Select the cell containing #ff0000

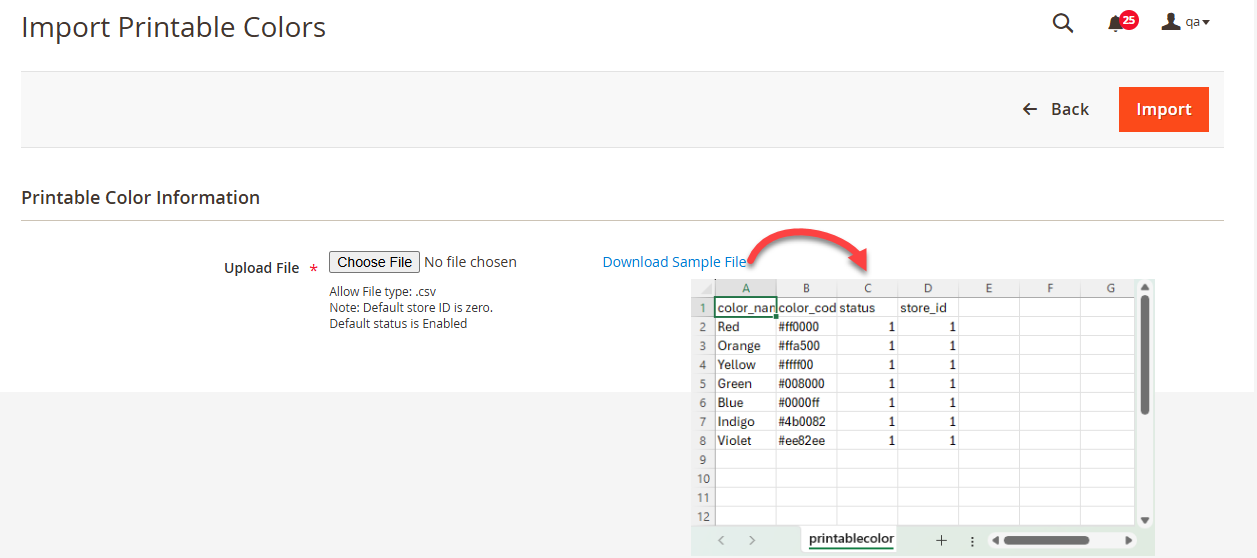point(806,327)
